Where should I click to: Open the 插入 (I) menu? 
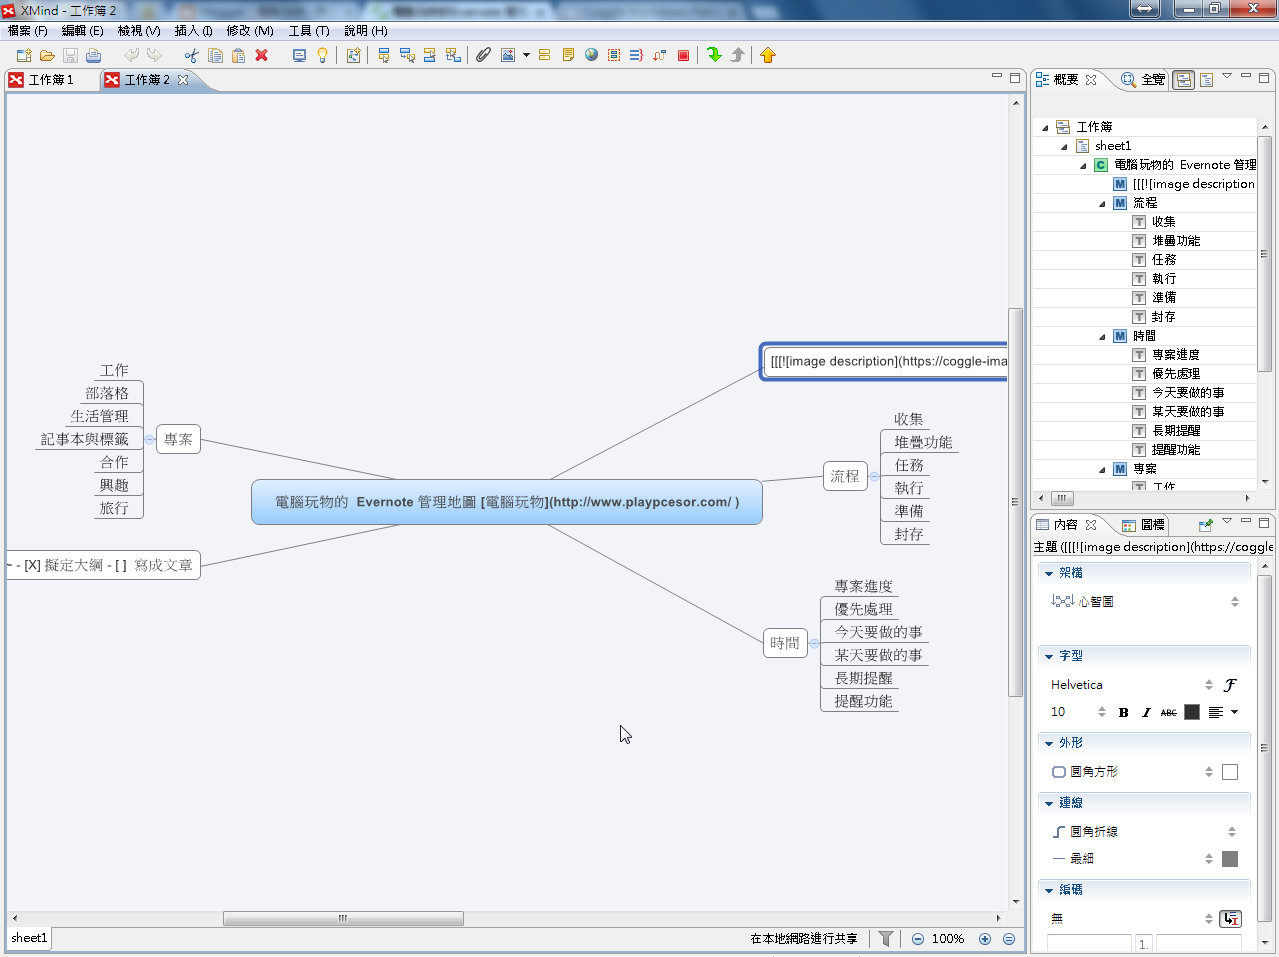(x=193, y=31)
